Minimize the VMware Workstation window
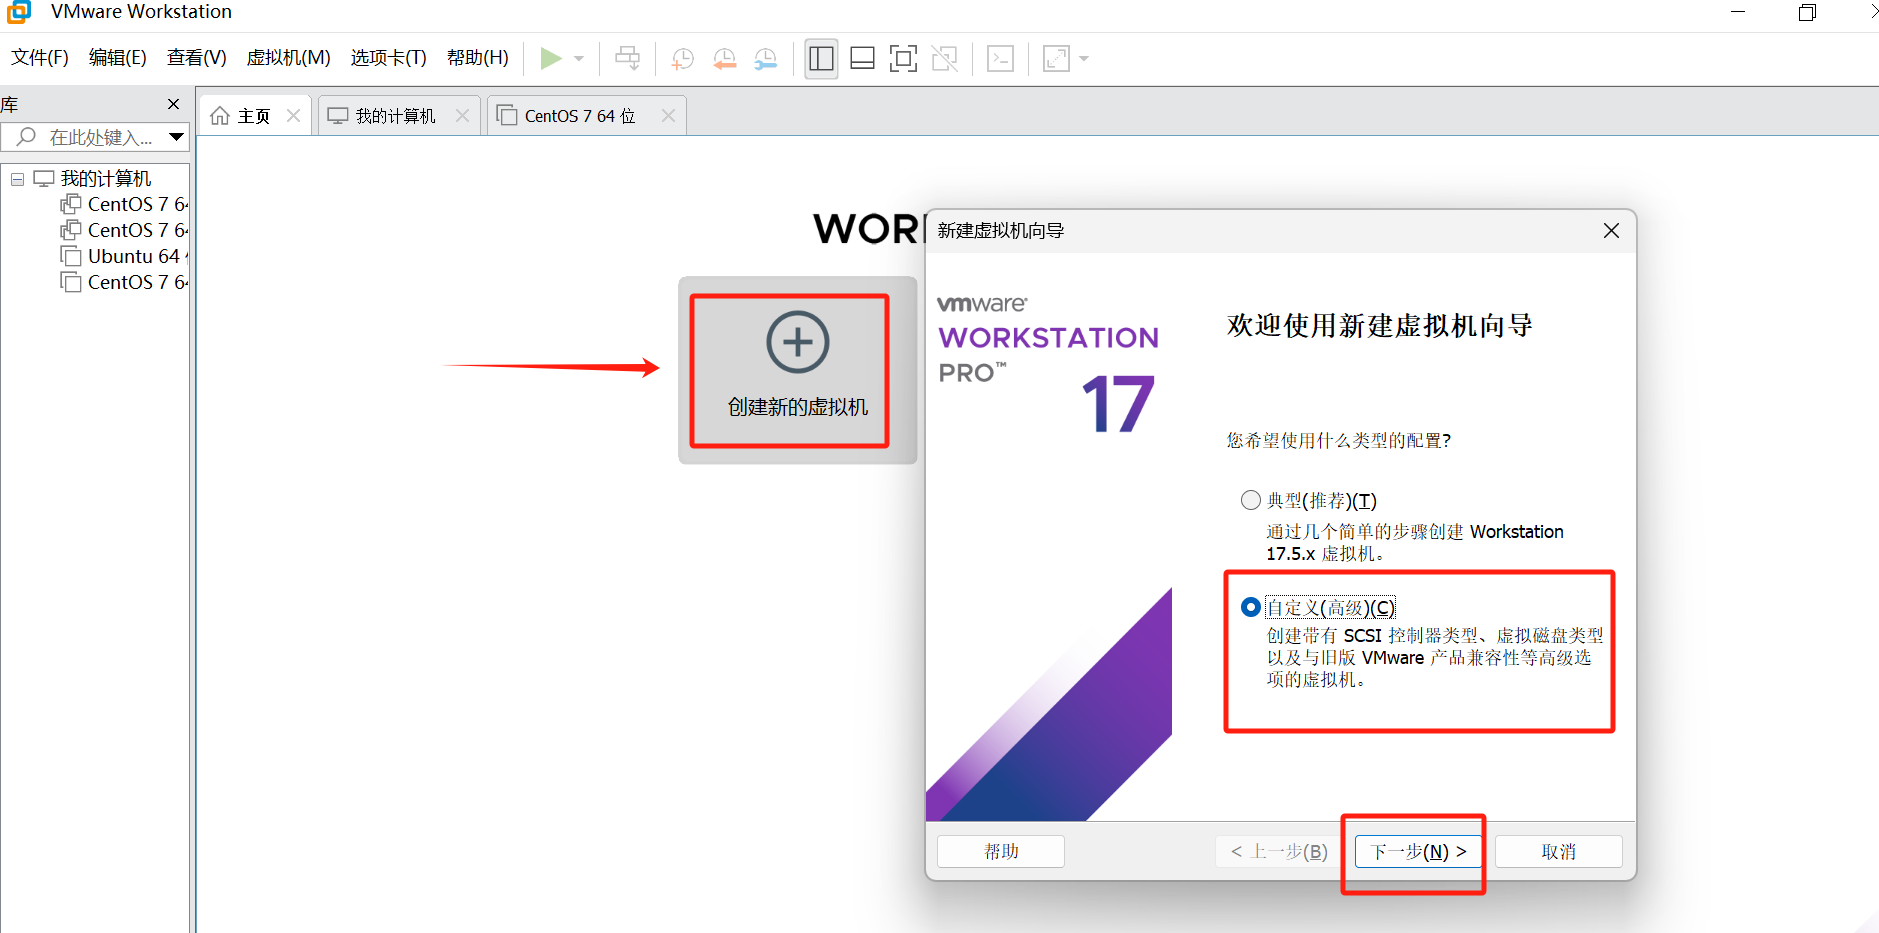This screenshot has height=933, width=1879. click(x=1738, y=12)
